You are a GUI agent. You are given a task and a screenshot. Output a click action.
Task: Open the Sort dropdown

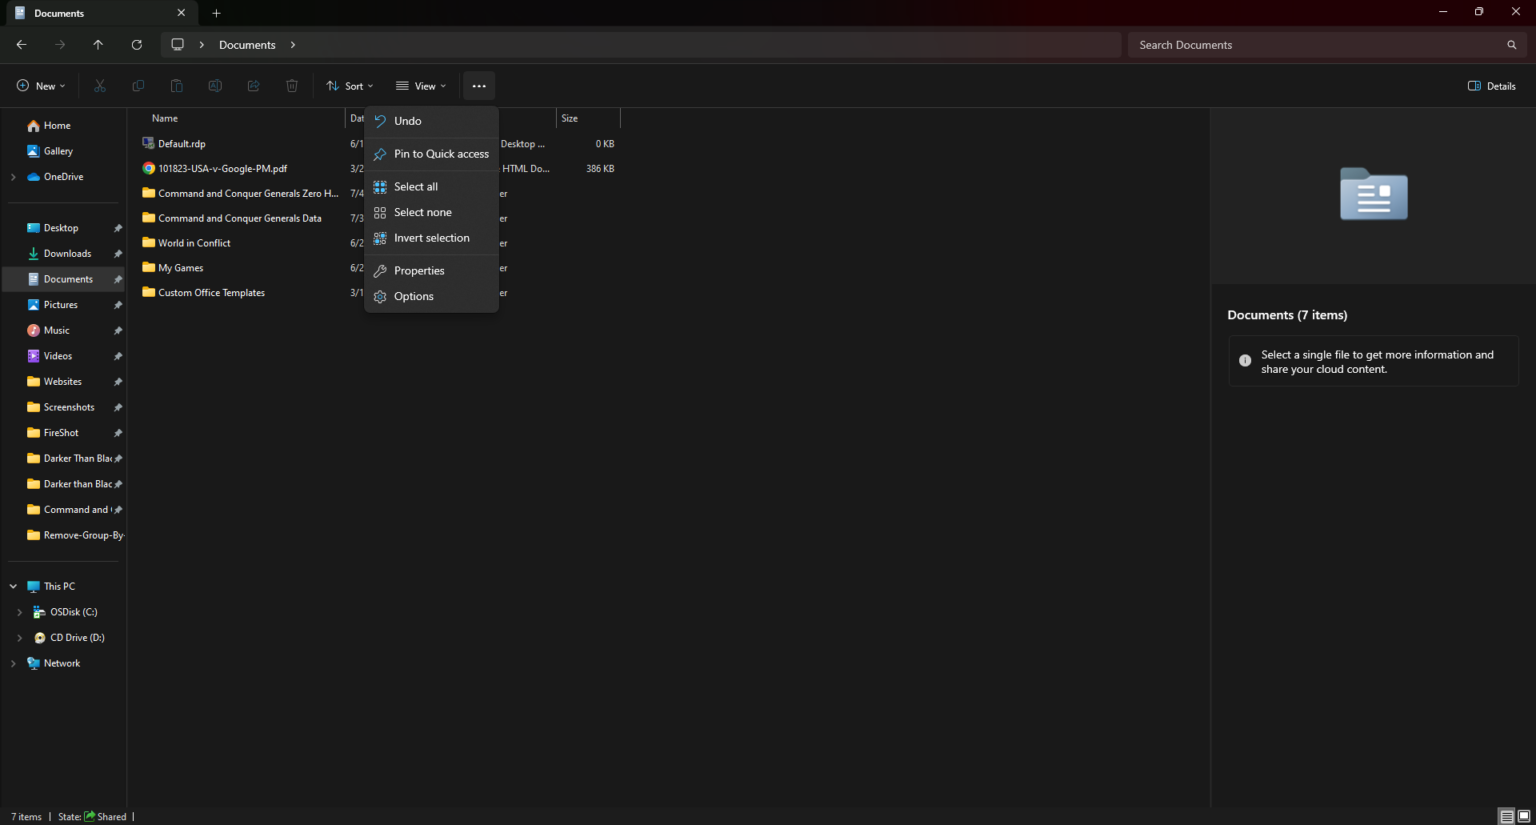click(349, 85)
